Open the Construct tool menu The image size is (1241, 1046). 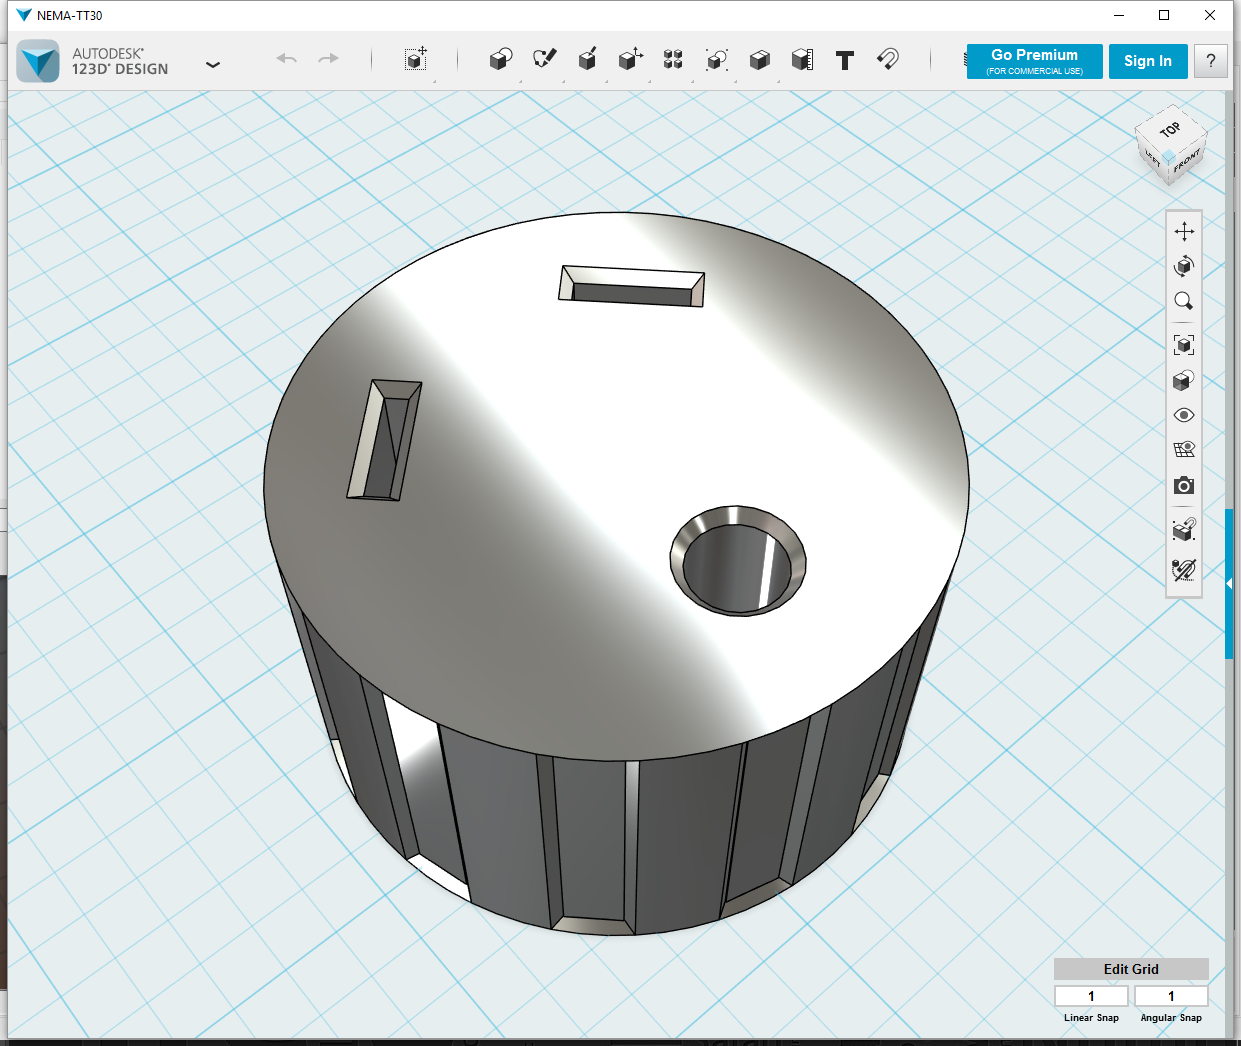coord(587,60)
